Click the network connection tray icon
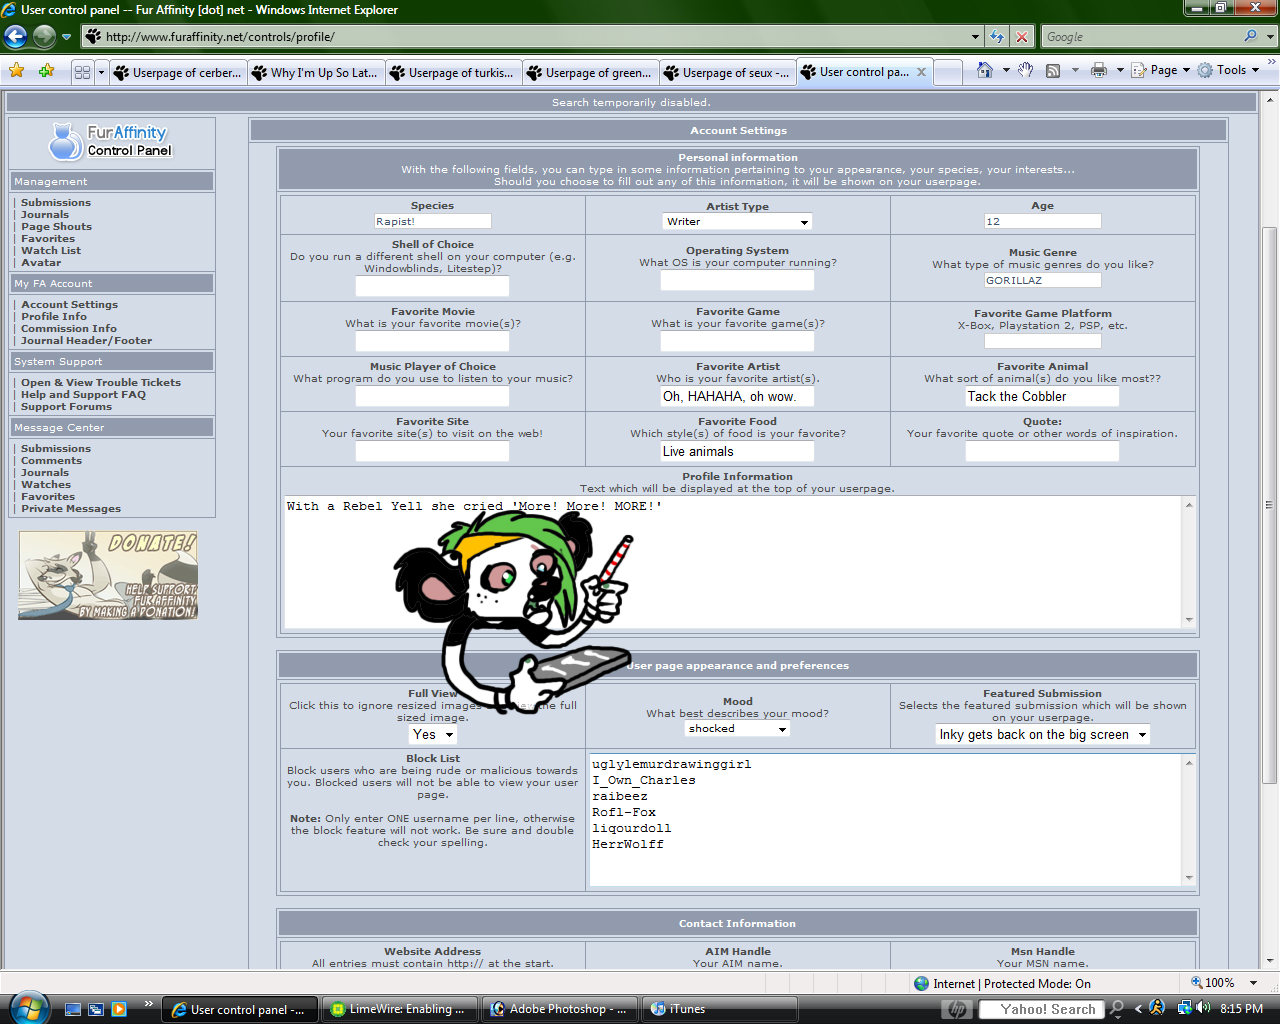The image size is (1280, 1024). (1185, 1008)
